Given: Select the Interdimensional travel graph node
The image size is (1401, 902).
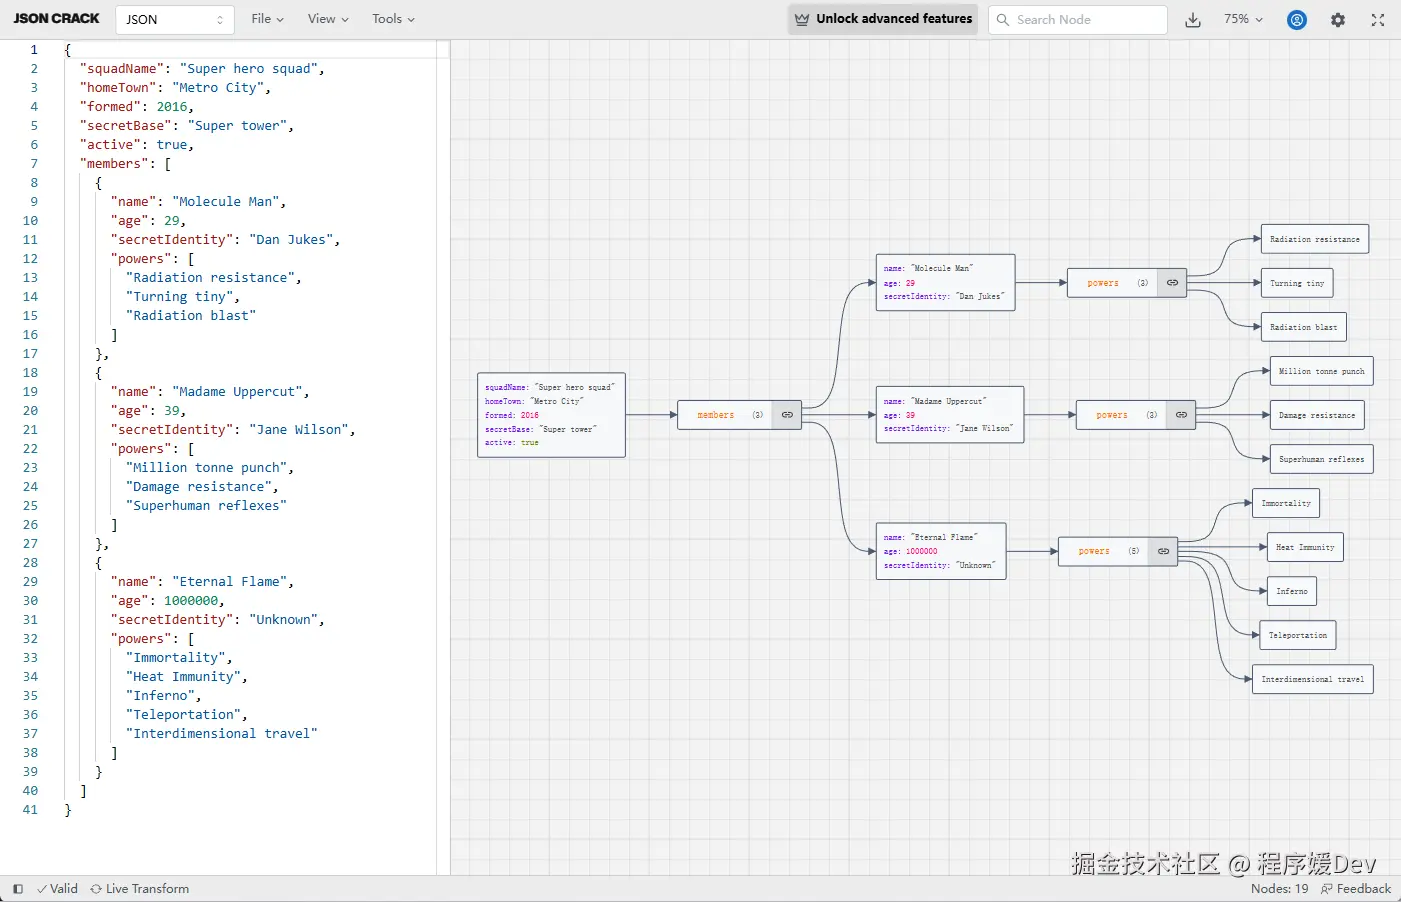Looking at the screenshot, I should click(1312, 679).
